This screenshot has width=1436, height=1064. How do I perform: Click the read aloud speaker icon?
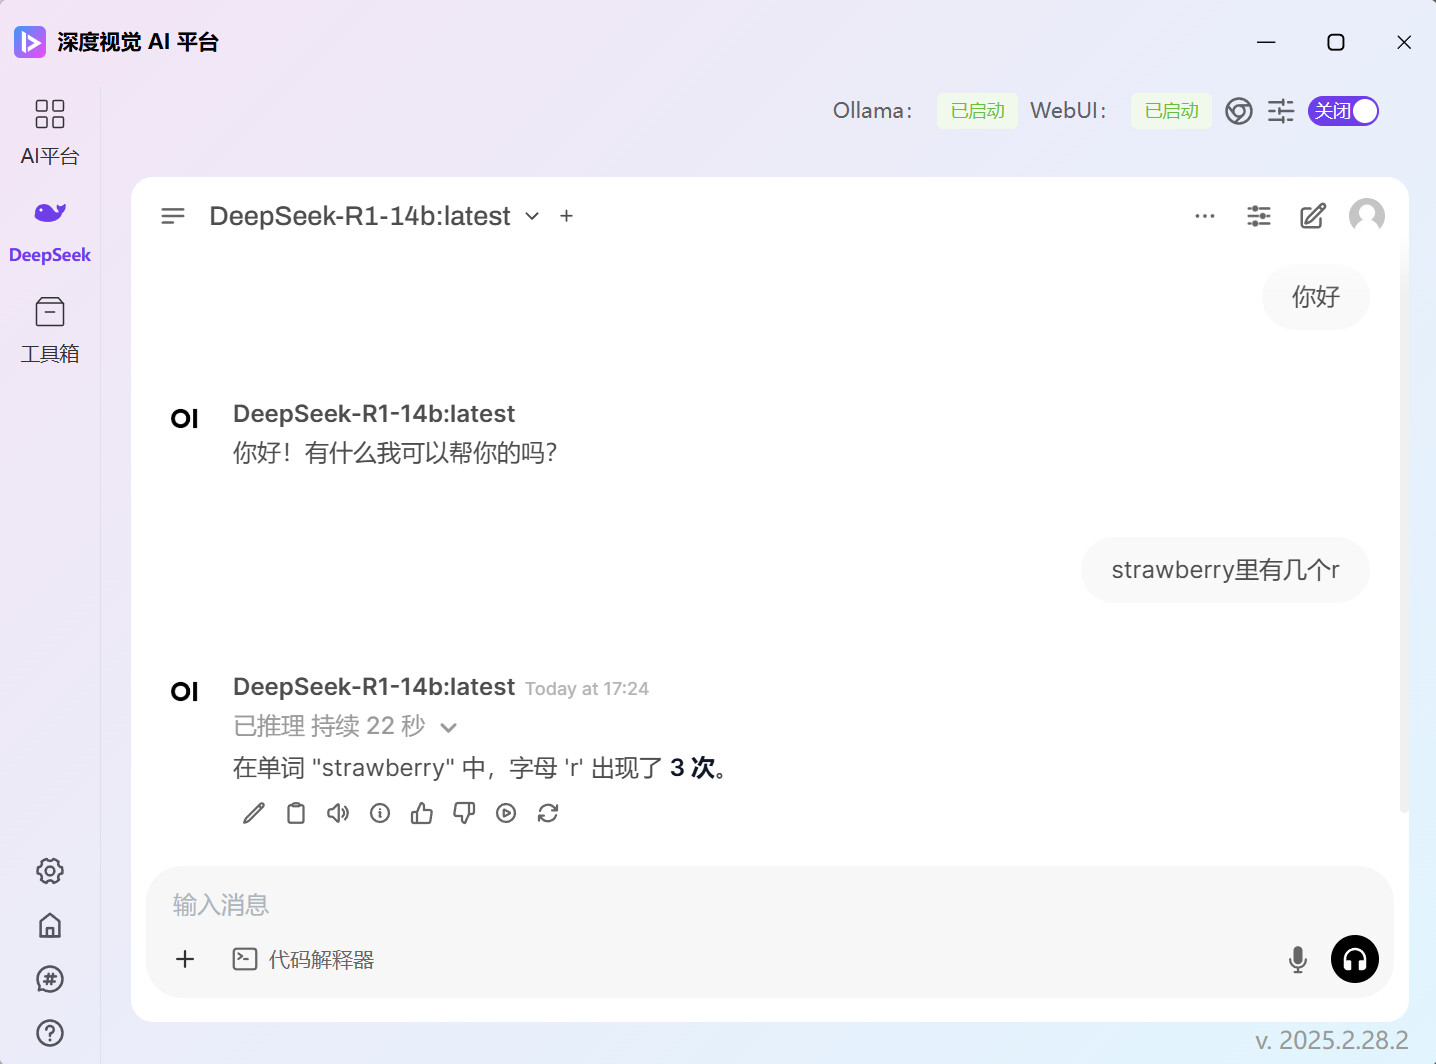pyautogui.click(x=338, y=813)
